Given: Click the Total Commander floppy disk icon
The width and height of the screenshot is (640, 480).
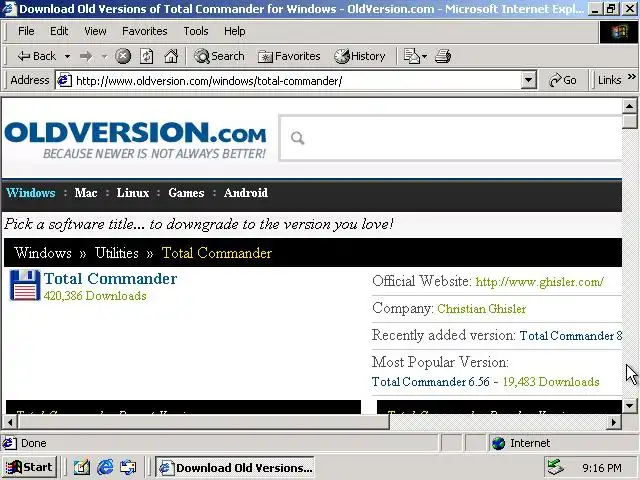Looking at the screenshot, I should click(25, 285).
